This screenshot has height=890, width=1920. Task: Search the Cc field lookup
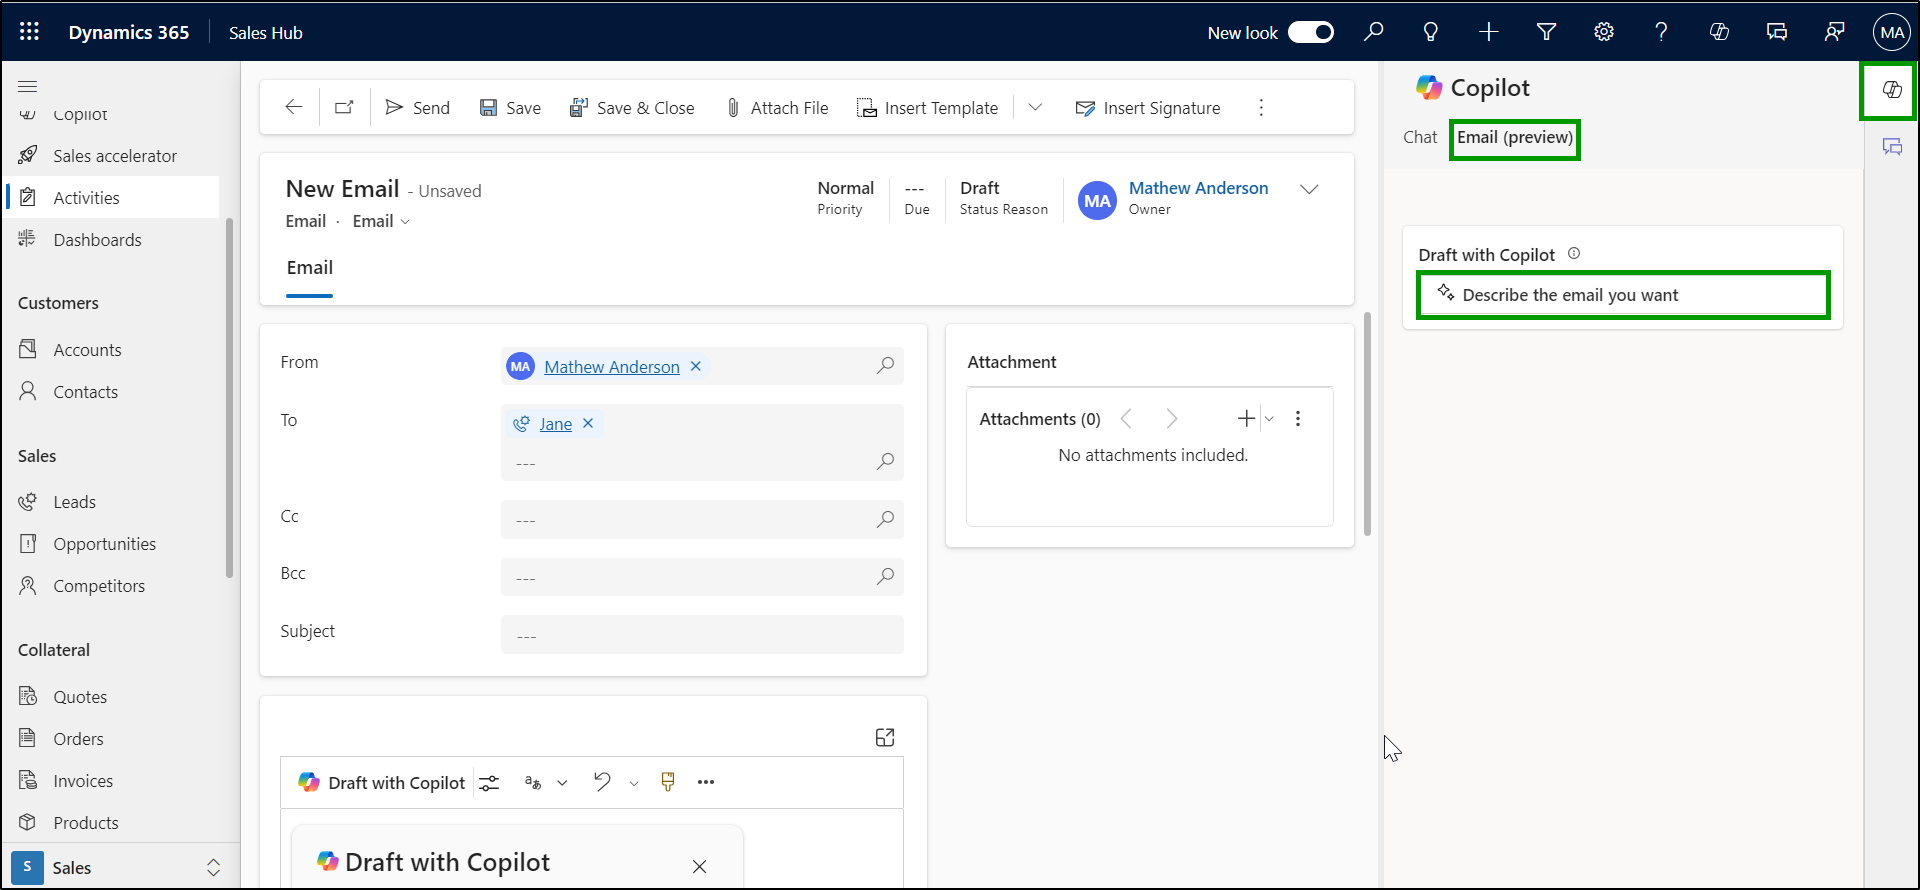(x=885, y=519)
